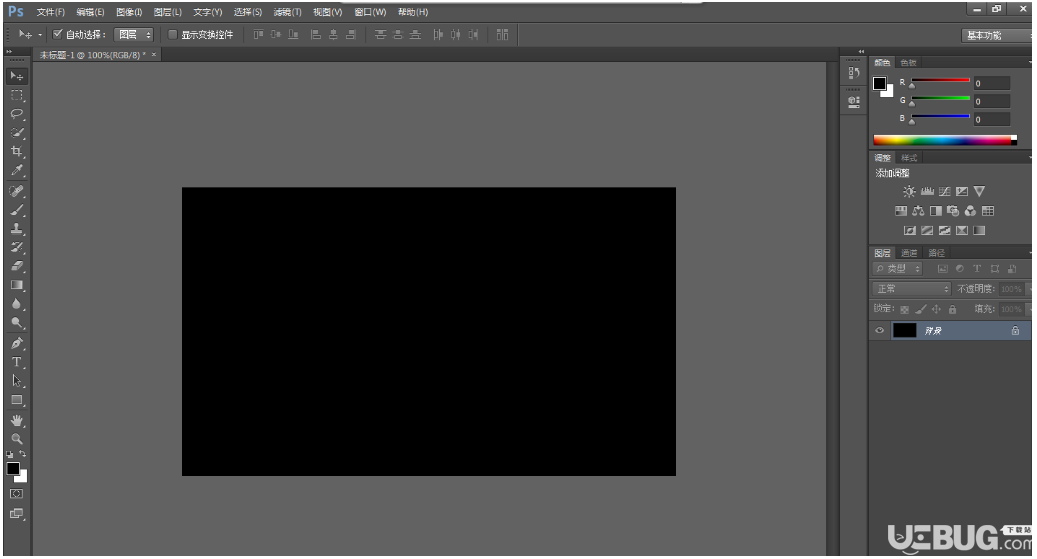Toggle lock image pixels brush icon

point(921,309)
